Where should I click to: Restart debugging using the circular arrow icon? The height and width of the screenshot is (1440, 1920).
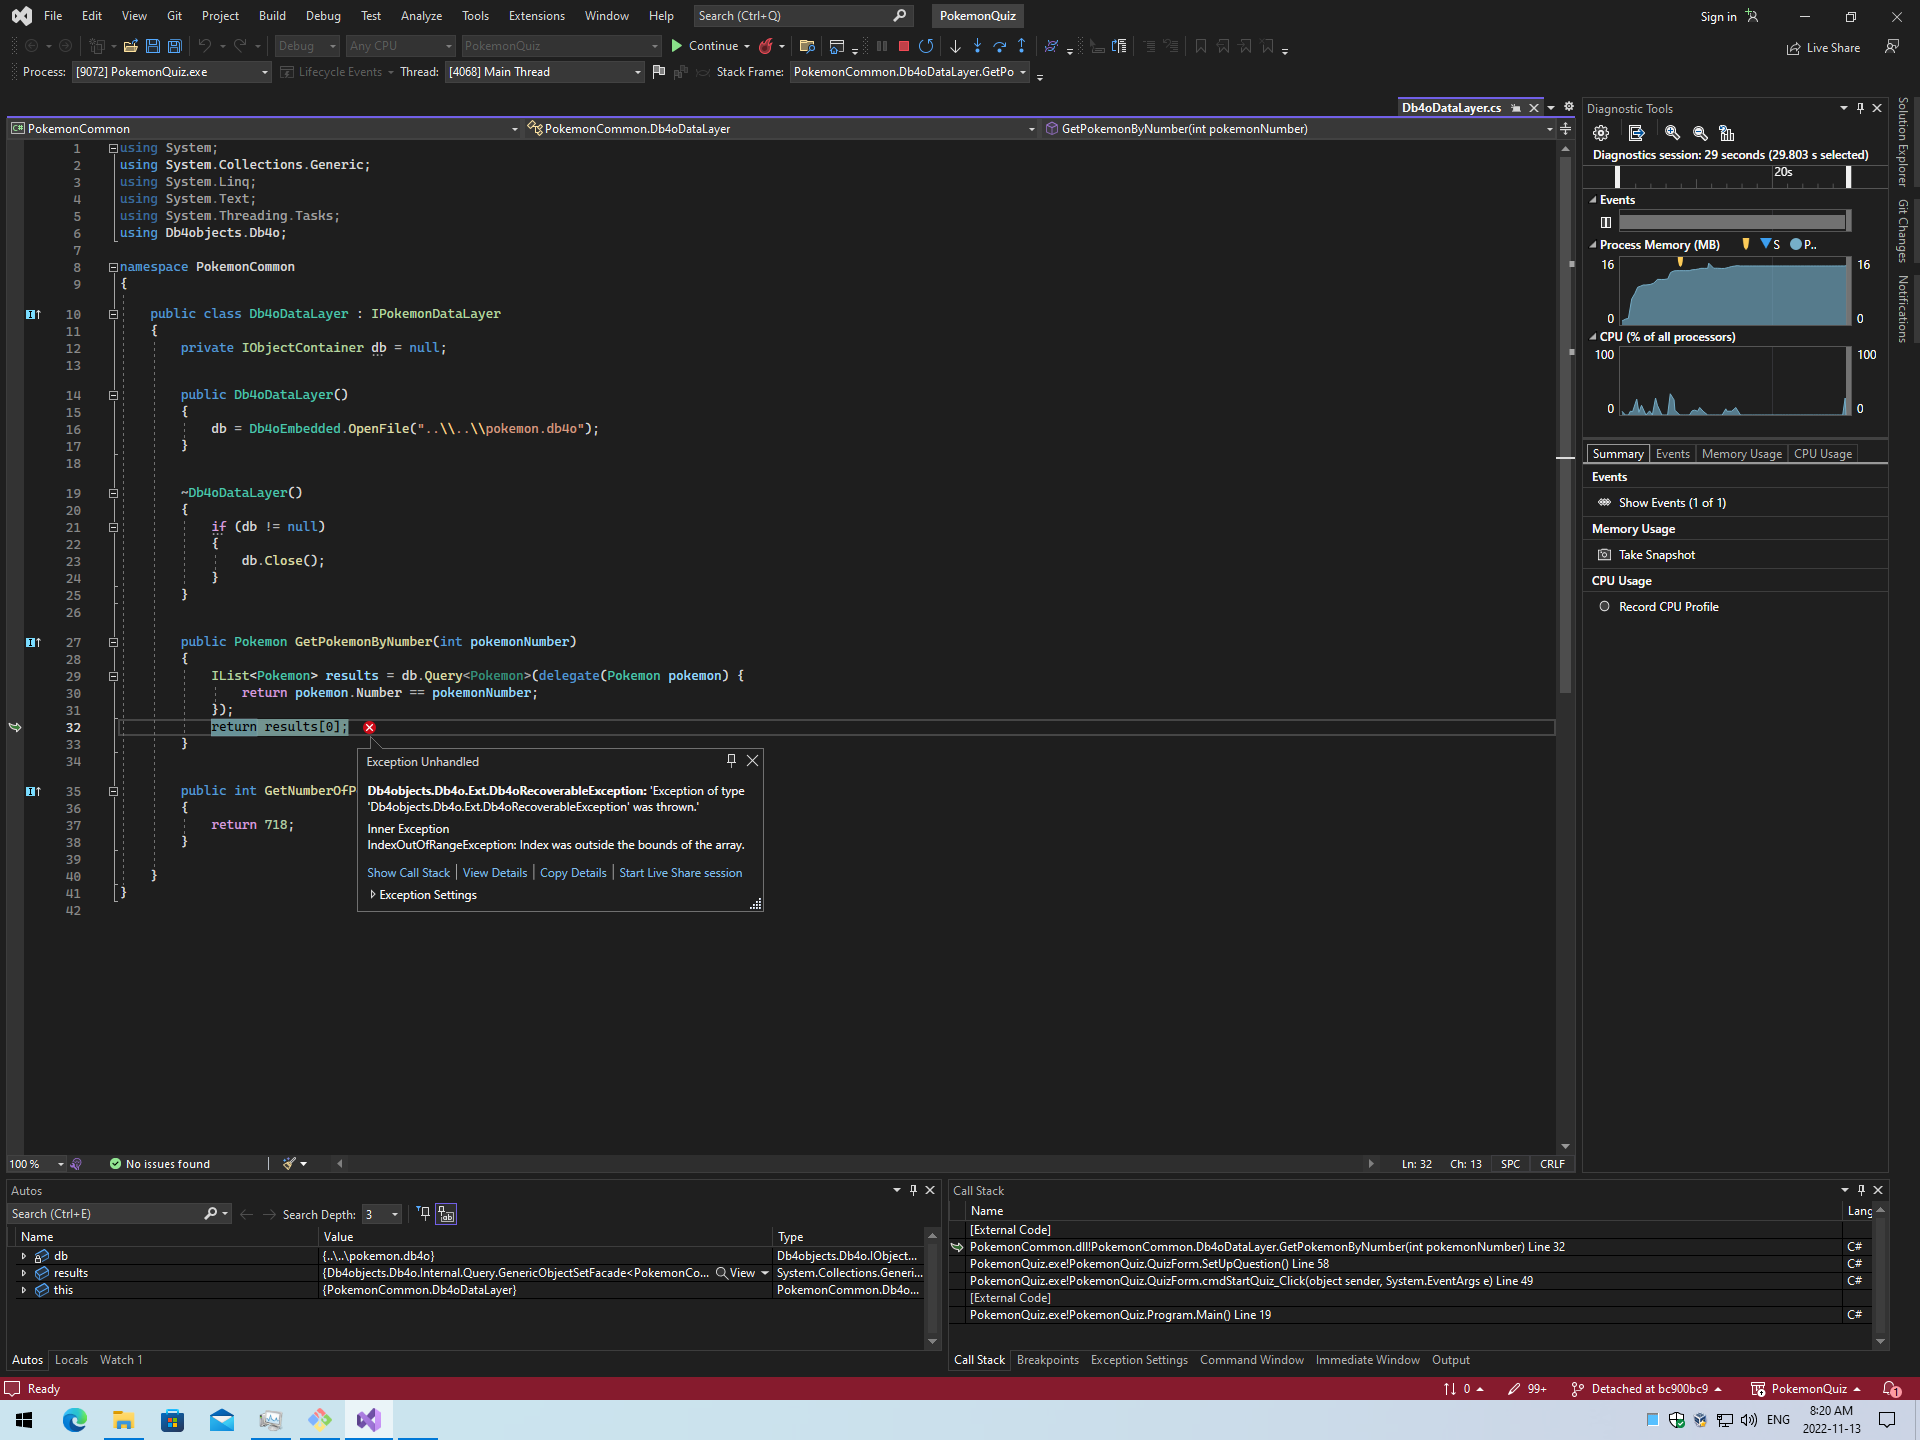[x=926, y=46]
